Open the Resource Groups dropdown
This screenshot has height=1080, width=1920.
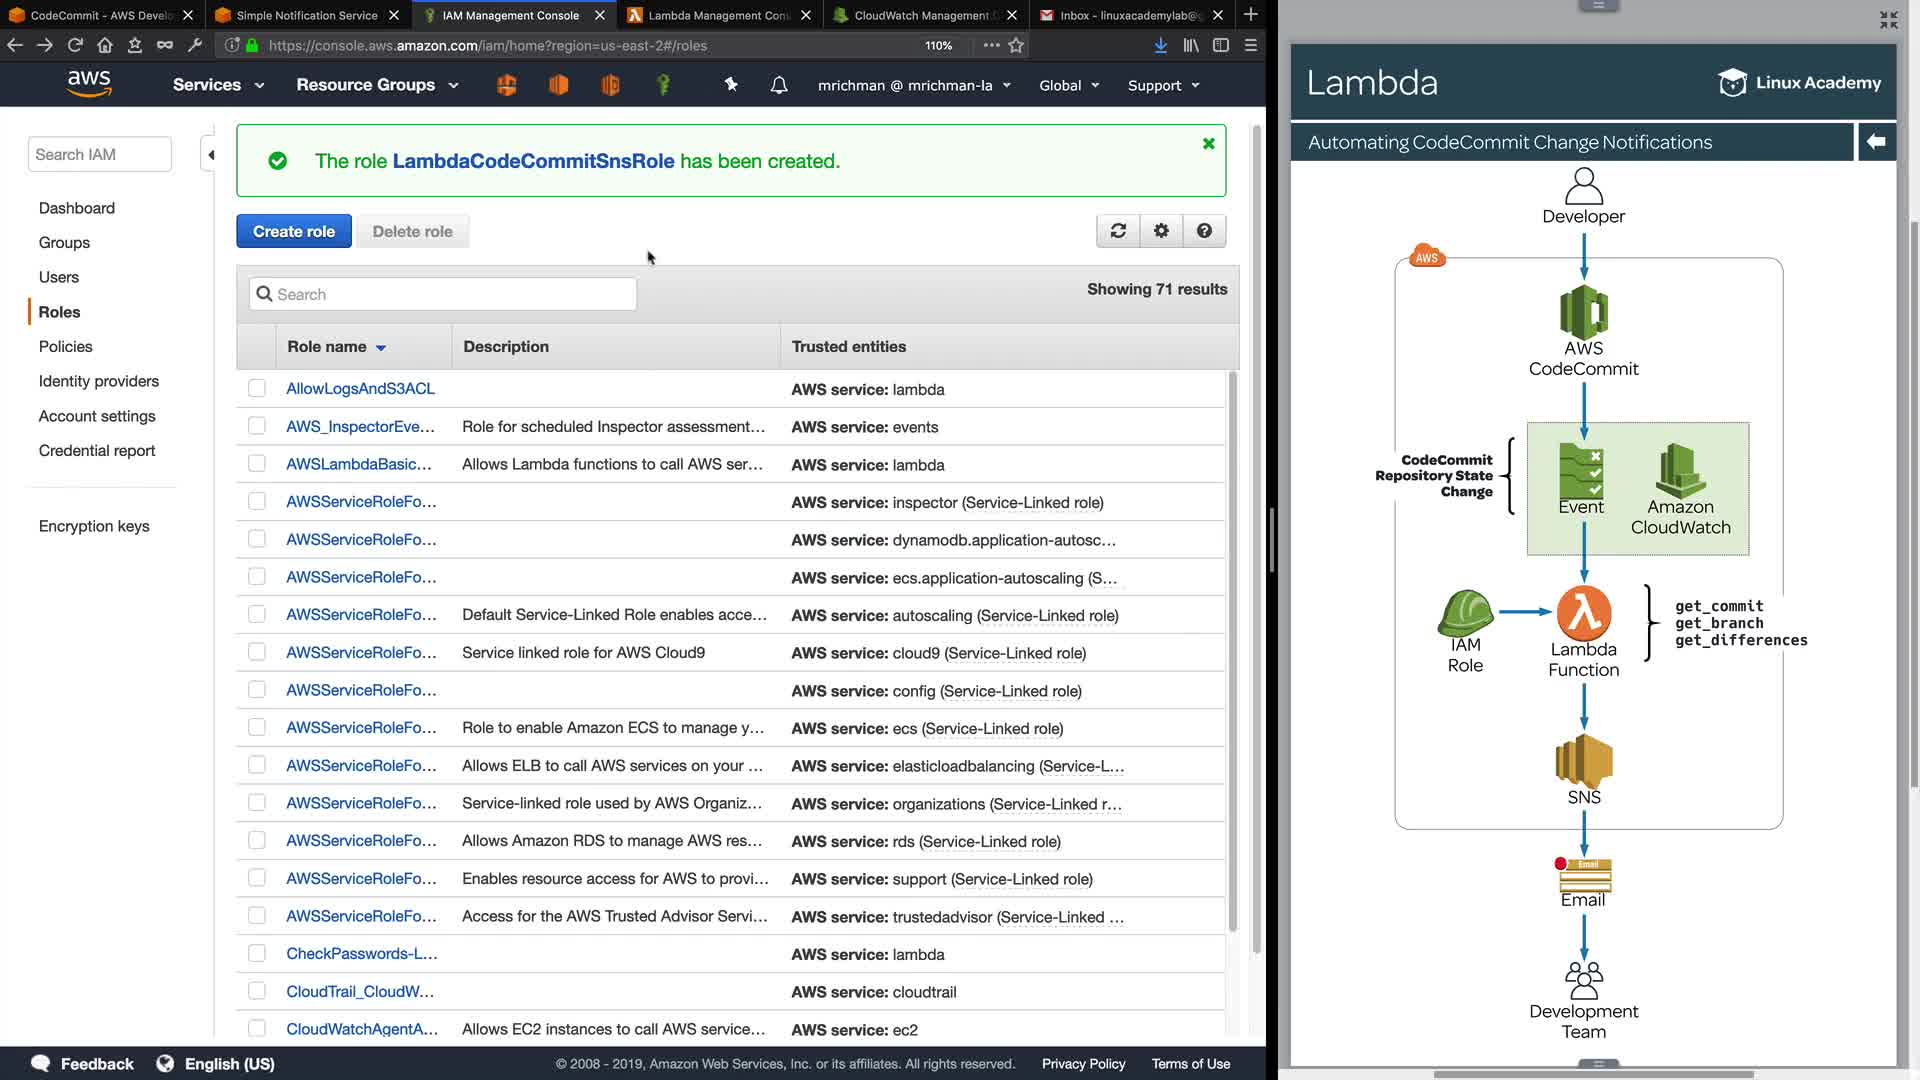click(x=376, y=85)
